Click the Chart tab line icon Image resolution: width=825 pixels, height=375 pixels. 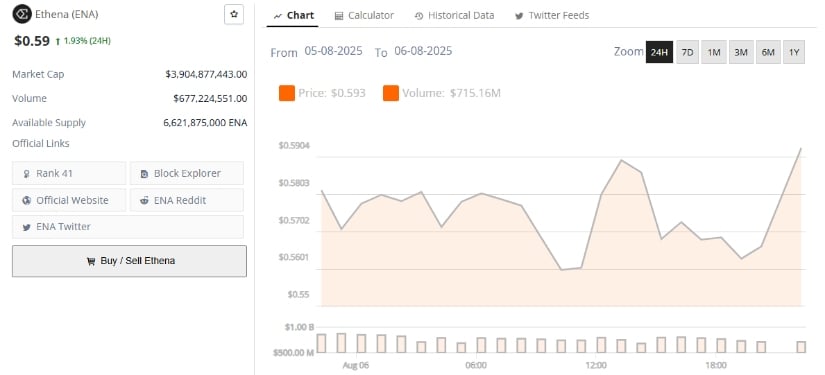(x=278, y=16)
